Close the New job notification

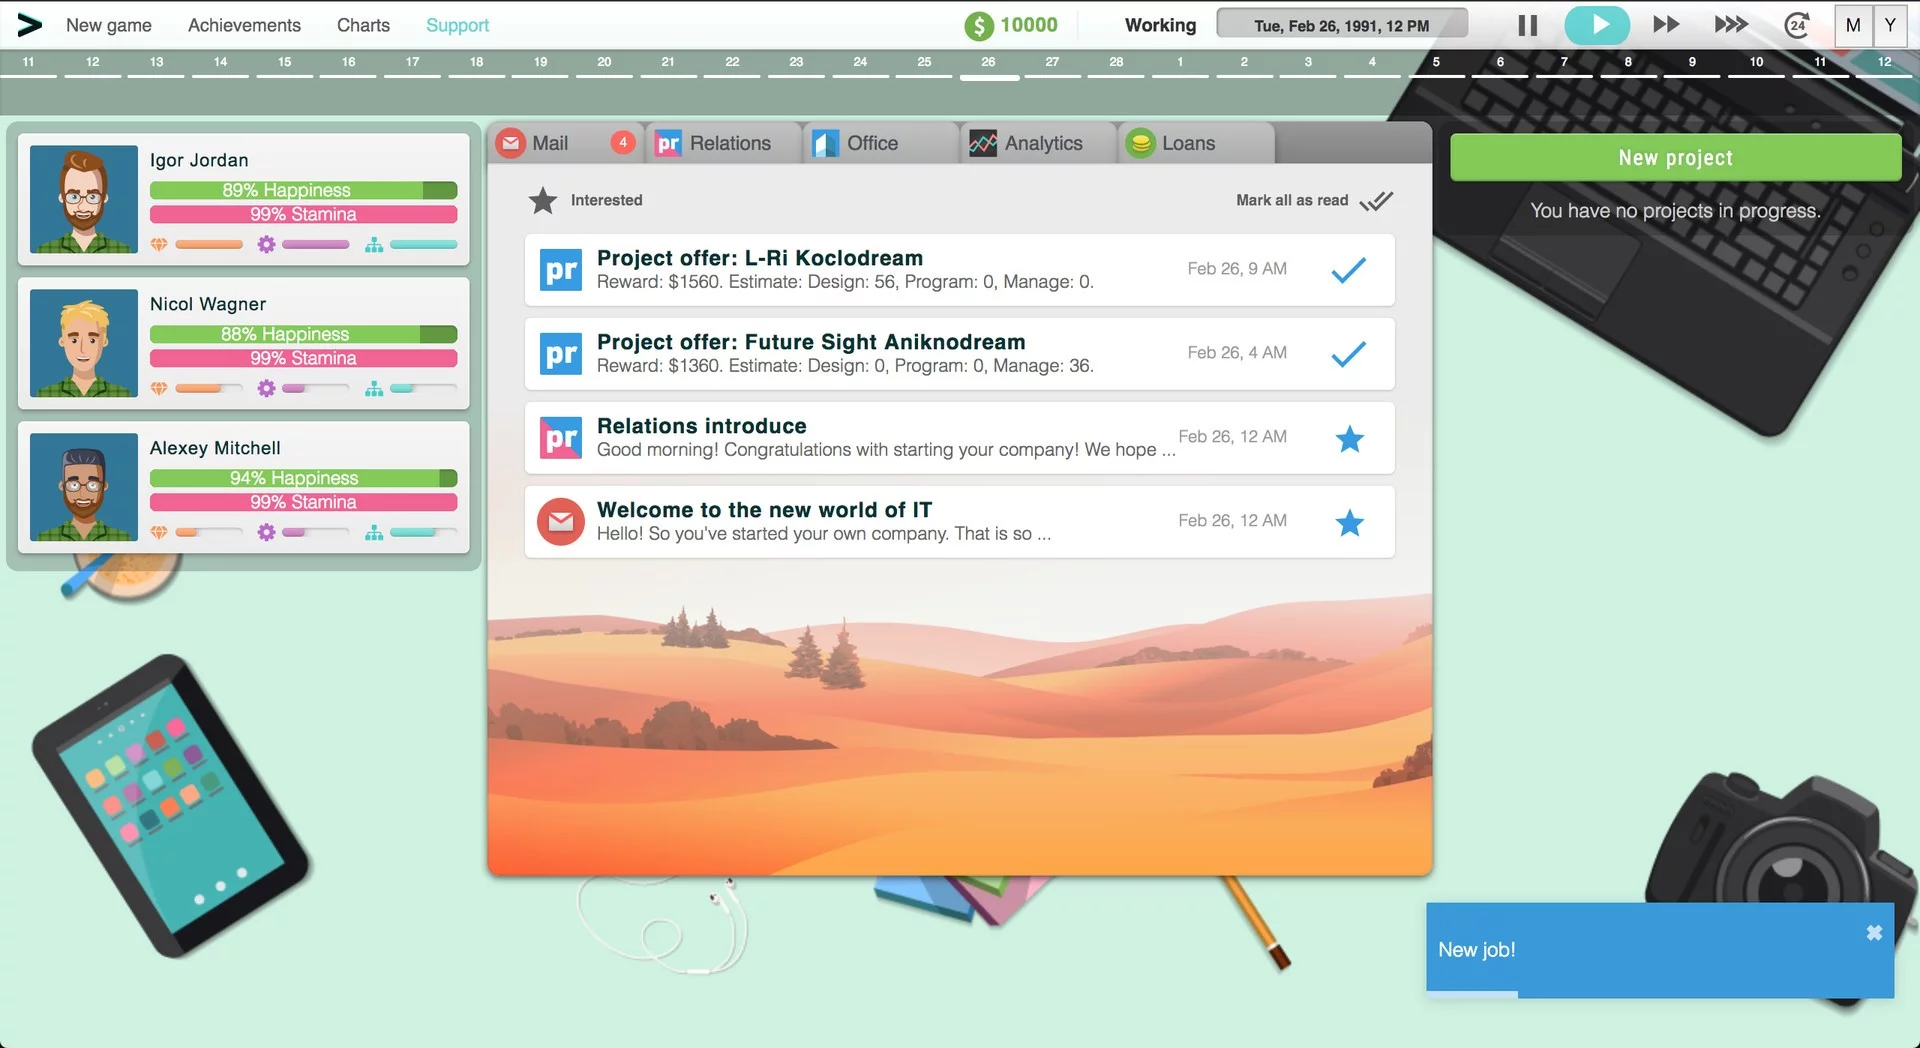1874,932
